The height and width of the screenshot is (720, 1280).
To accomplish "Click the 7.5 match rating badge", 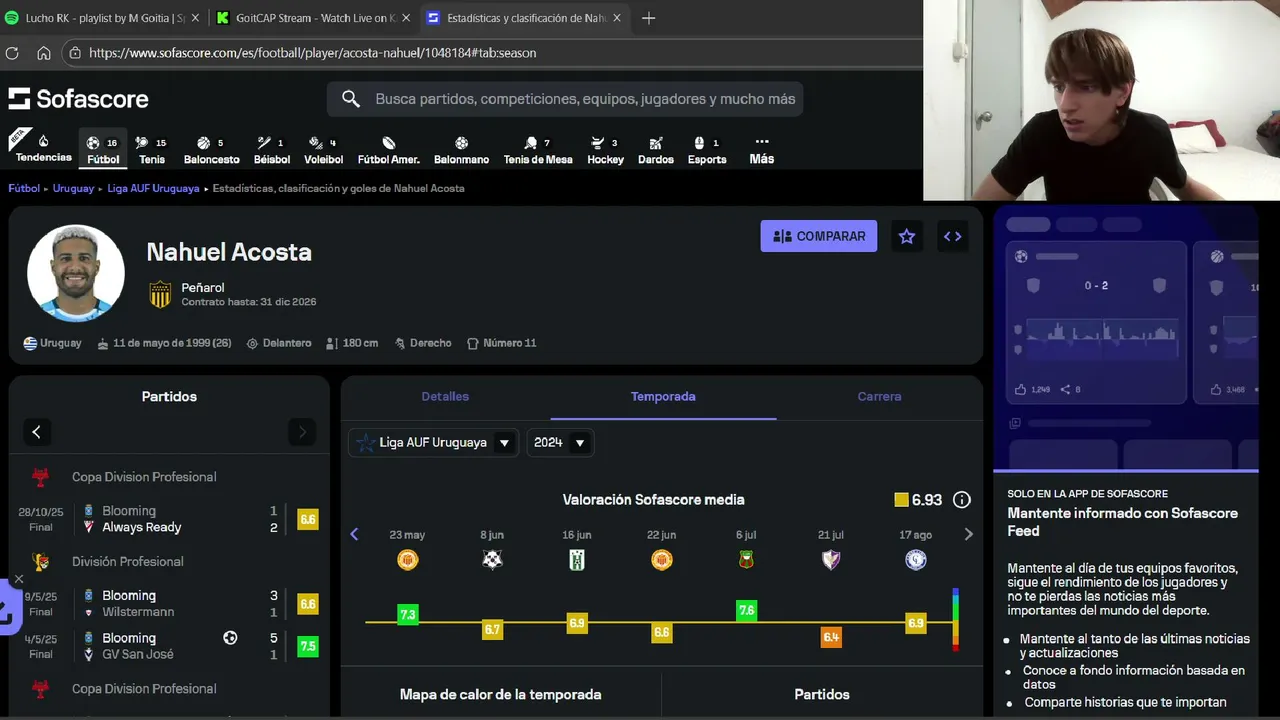I will (x=308, y=646).
